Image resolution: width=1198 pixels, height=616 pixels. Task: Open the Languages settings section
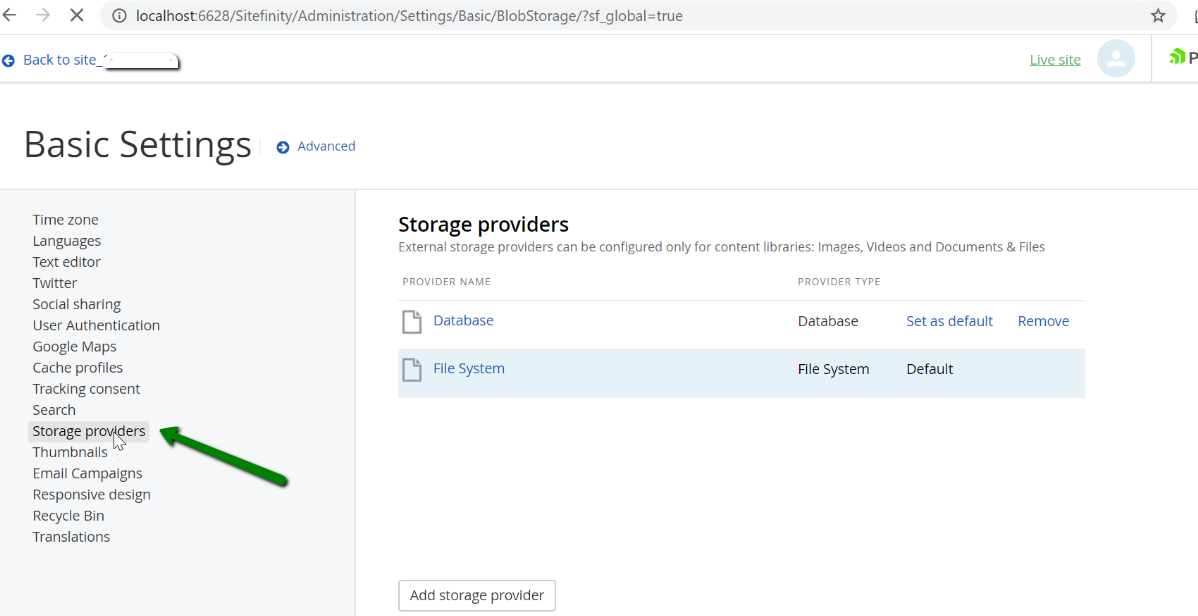tap(66, 240)
